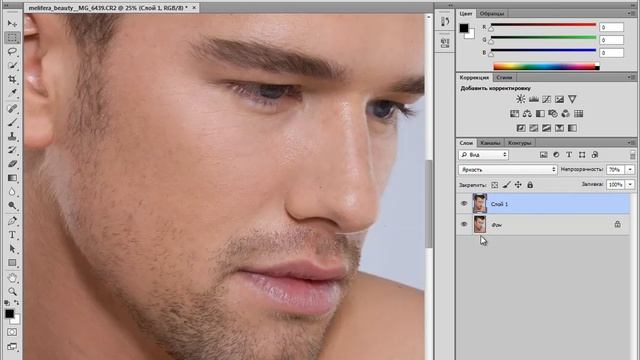Select the Move tool

[12, 24]
